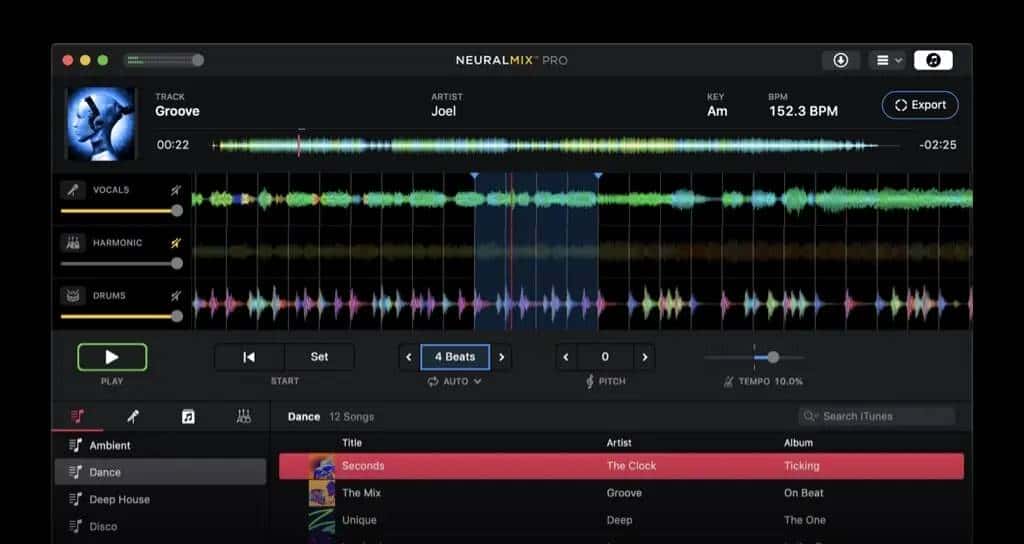Click the Harmonic instrument icon
Image resolution: width=1024 pixels, height=544 pixels.
[73, 243]
